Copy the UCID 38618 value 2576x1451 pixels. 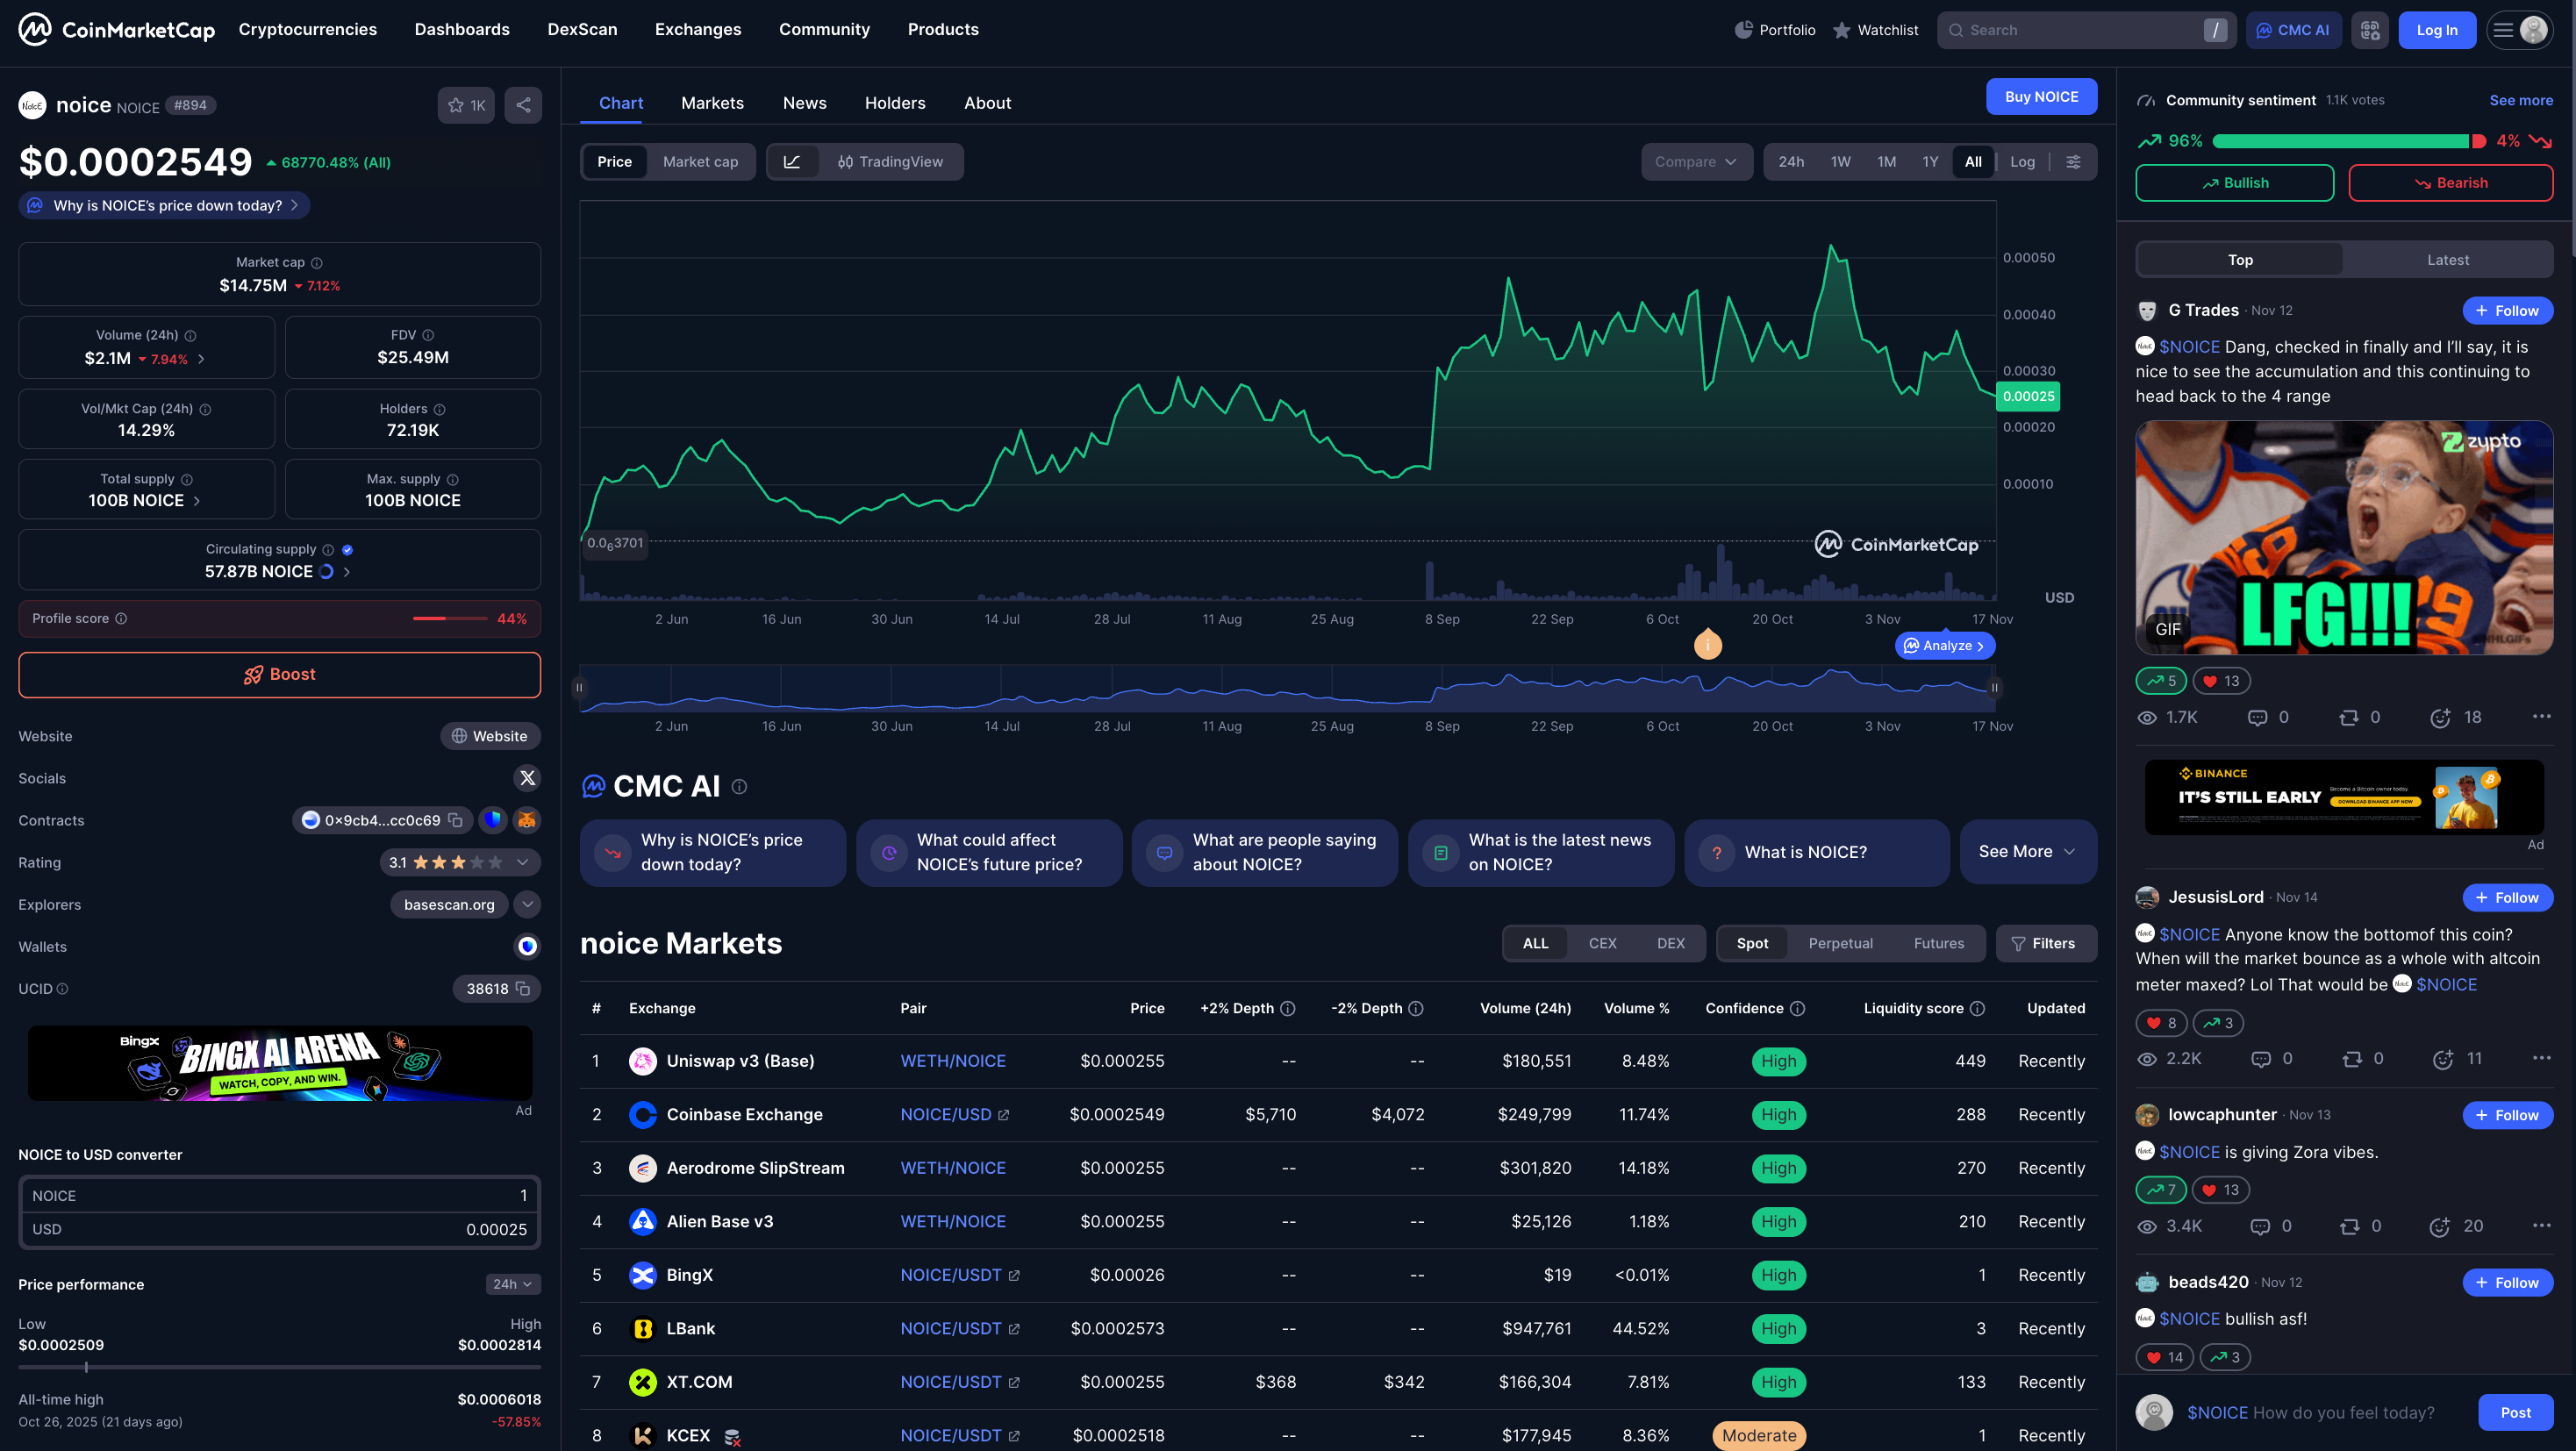523,989
